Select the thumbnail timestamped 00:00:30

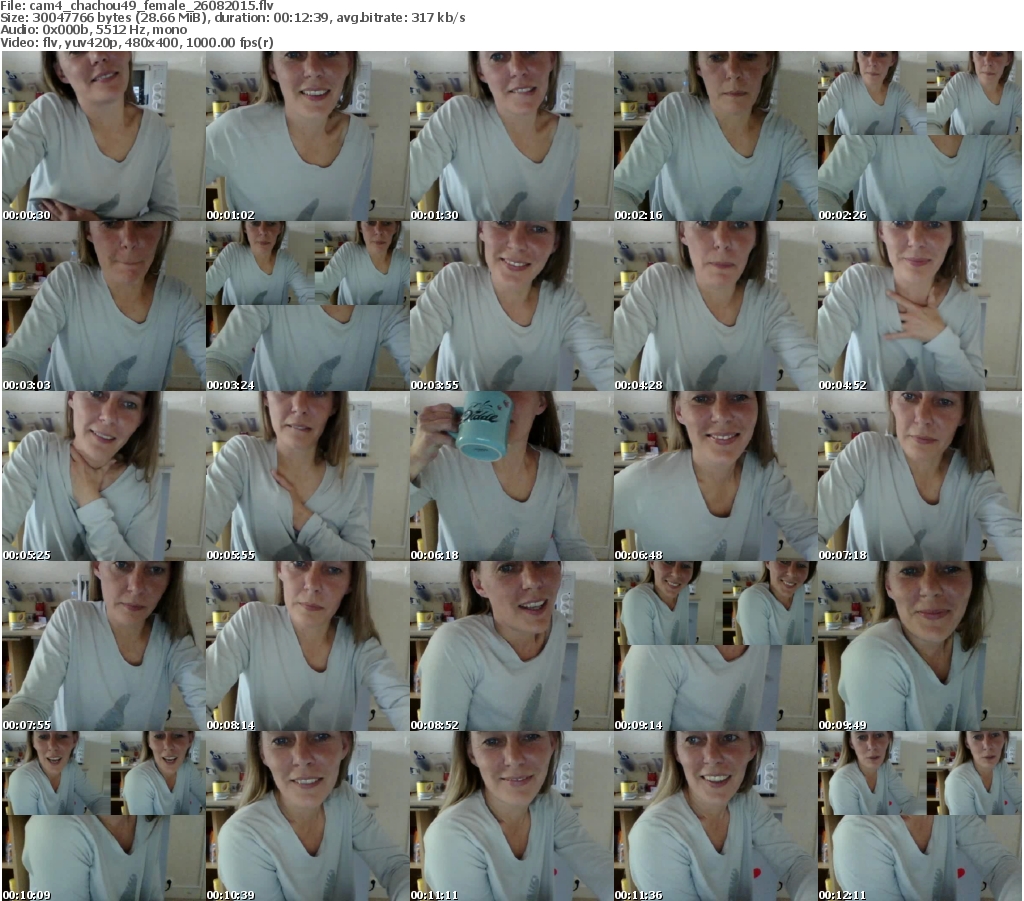pos(103,136)
